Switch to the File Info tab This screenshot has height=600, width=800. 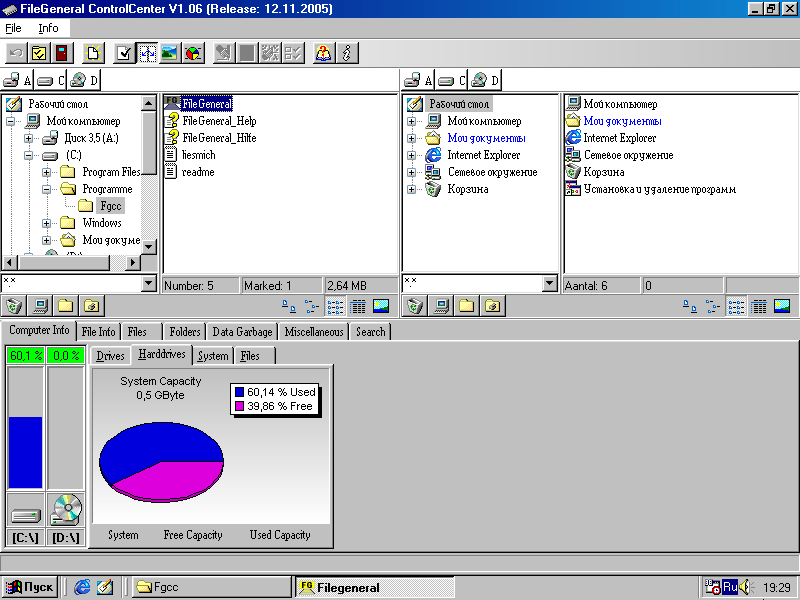pos(98,332)
